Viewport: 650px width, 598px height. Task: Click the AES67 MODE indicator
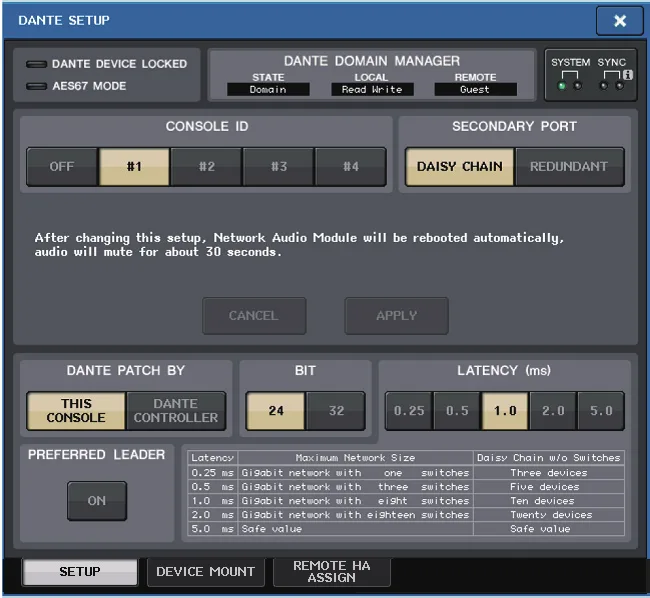point(36,86)
